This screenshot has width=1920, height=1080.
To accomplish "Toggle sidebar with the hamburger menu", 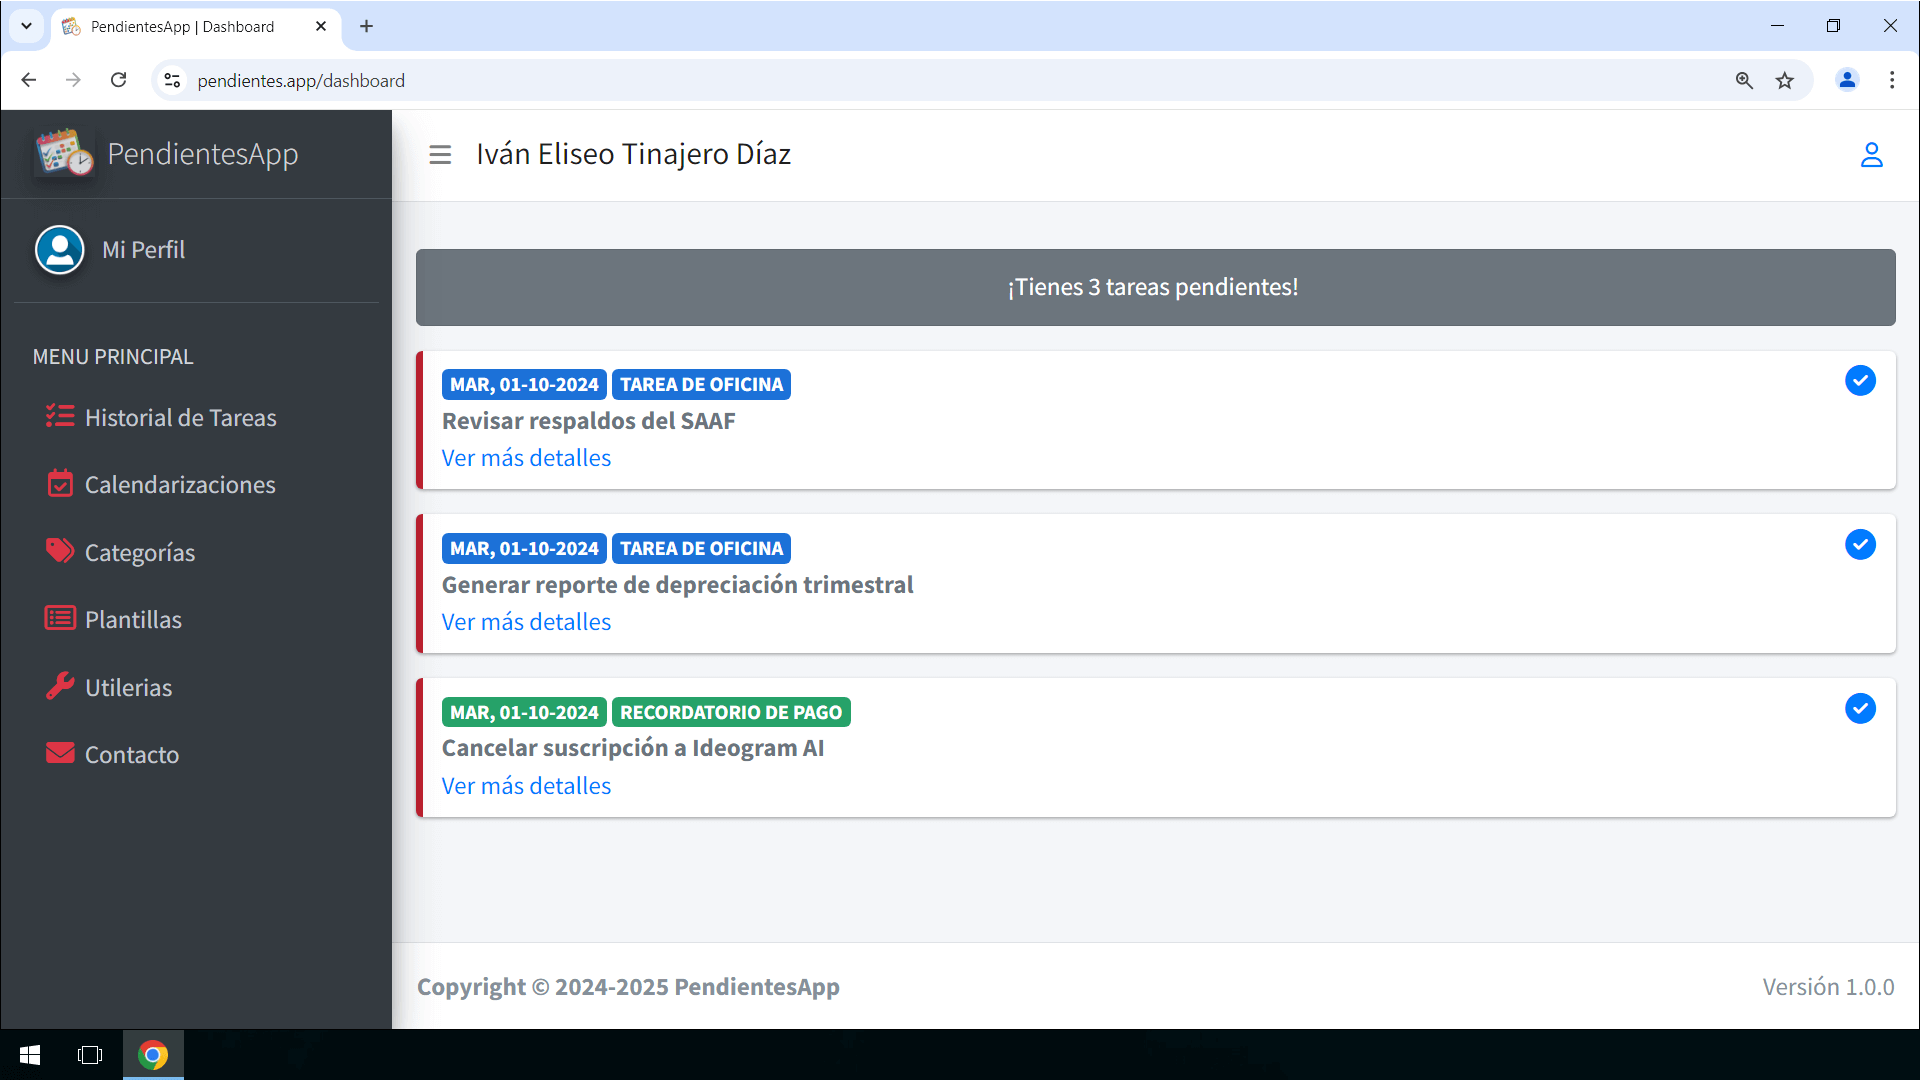I will tap(440, 155).
